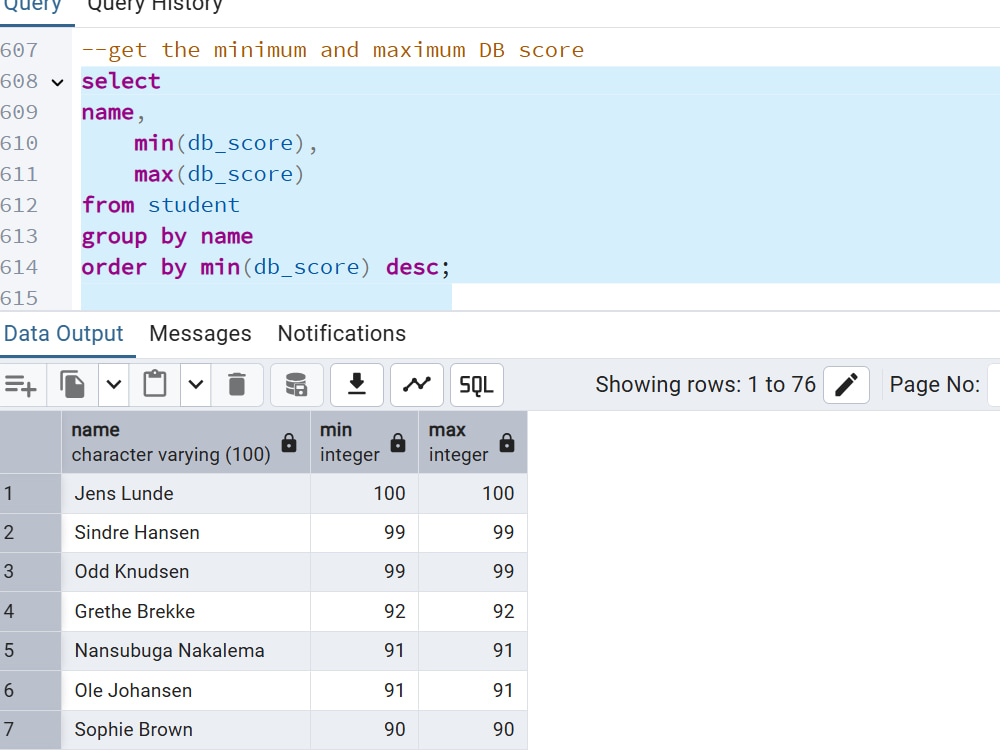The image size is (1000, 750).
Task: Click the 'Sophie Brown' cell
Action: (x=186, y=730)
